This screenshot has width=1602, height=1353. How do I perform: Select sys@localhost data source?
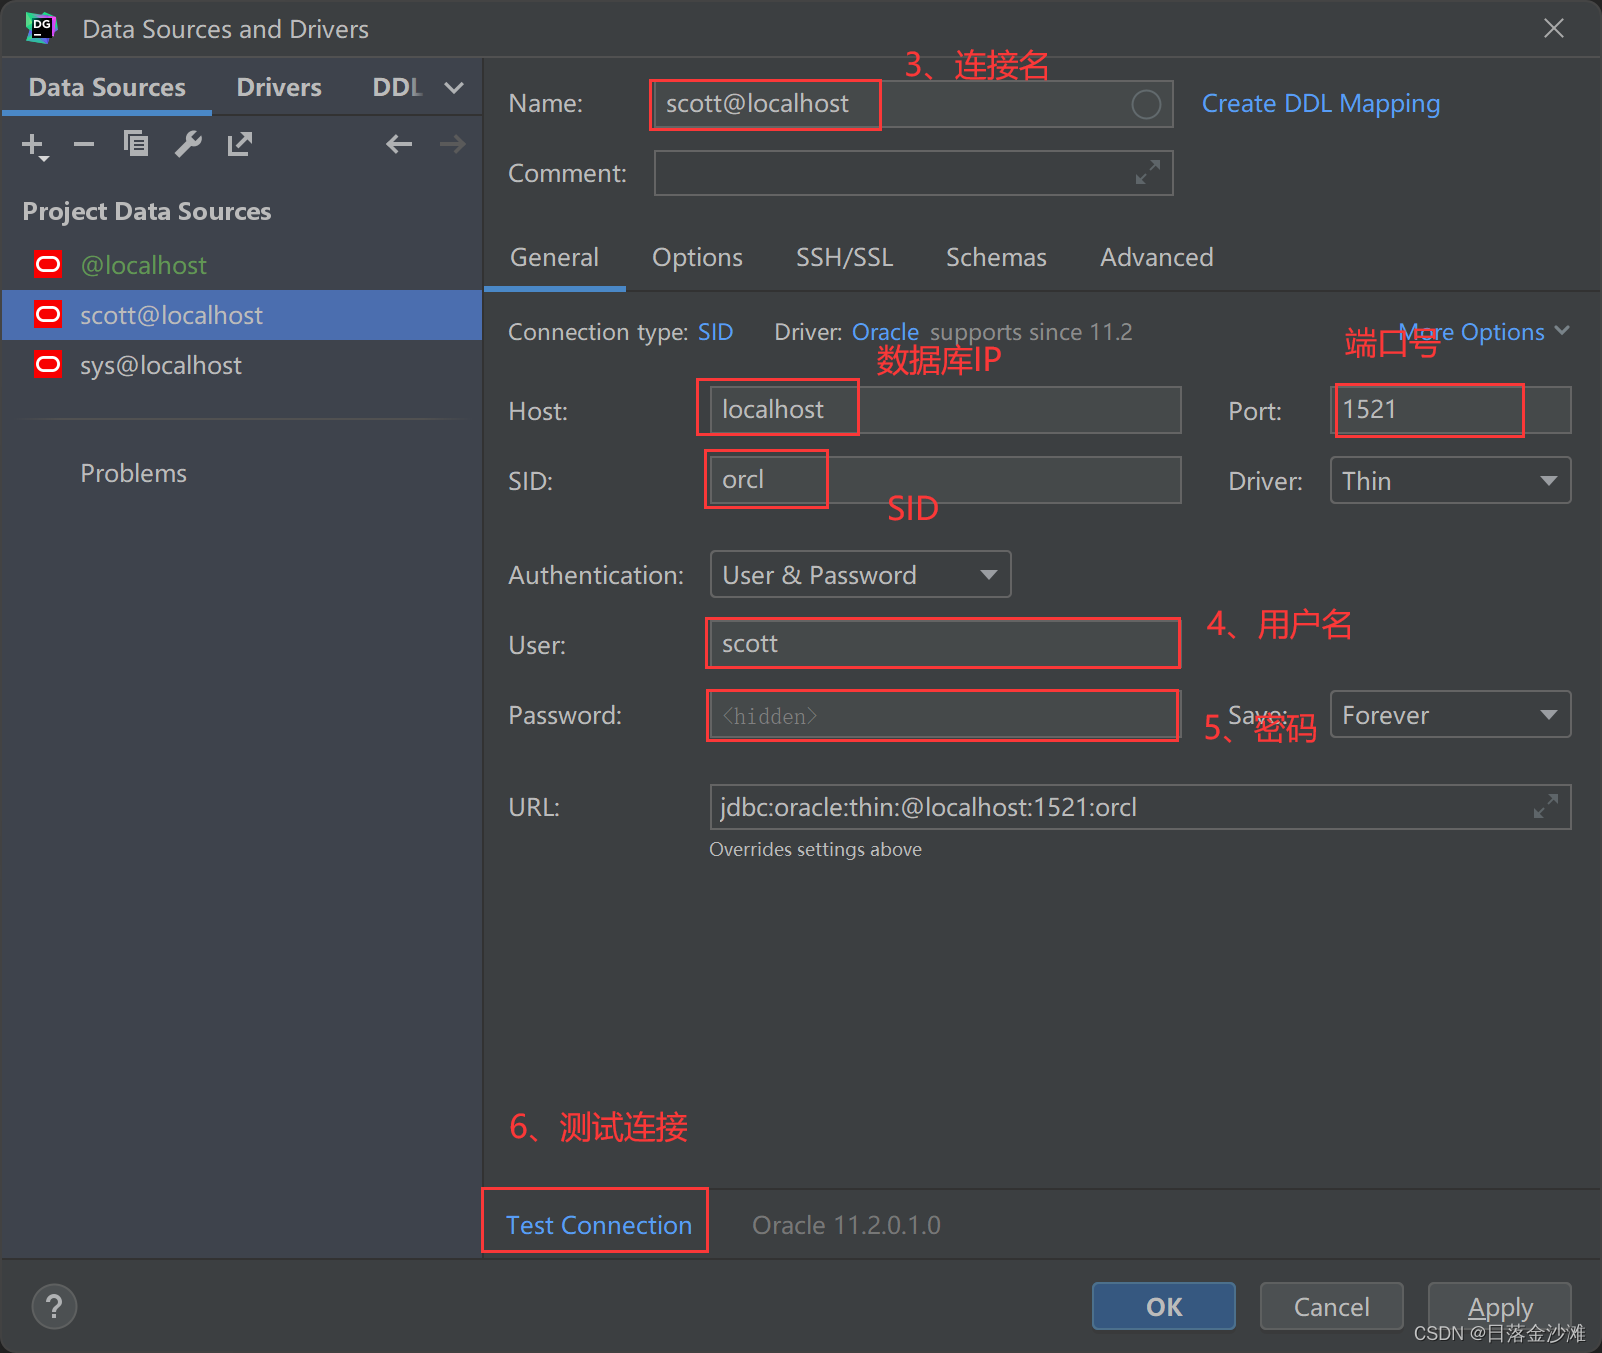(x=242, y=365)
